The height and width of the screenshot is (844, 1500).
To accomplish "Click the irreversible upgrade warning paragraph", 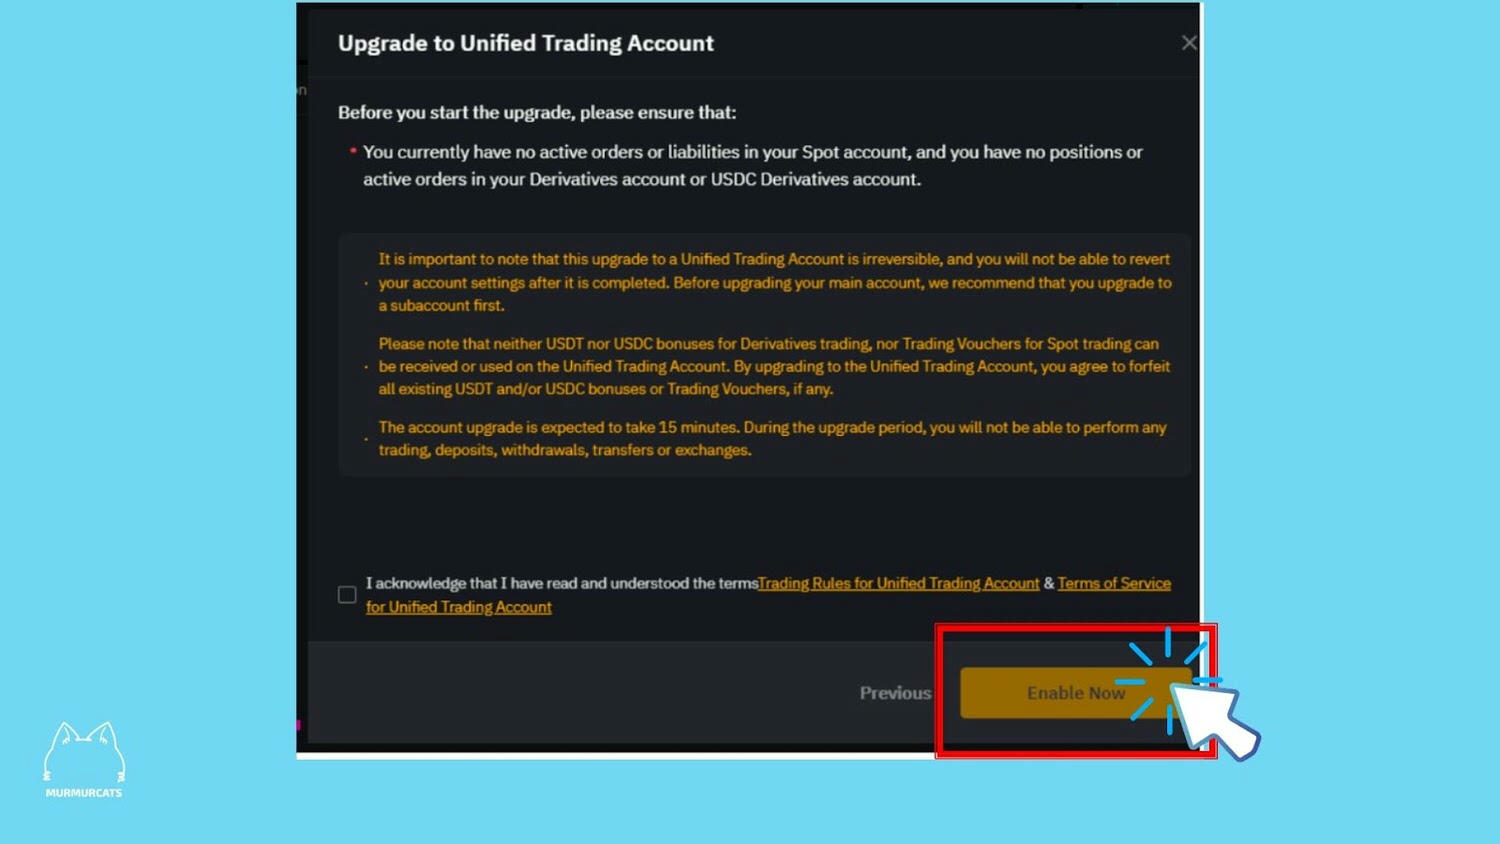I will click(774, 282).
